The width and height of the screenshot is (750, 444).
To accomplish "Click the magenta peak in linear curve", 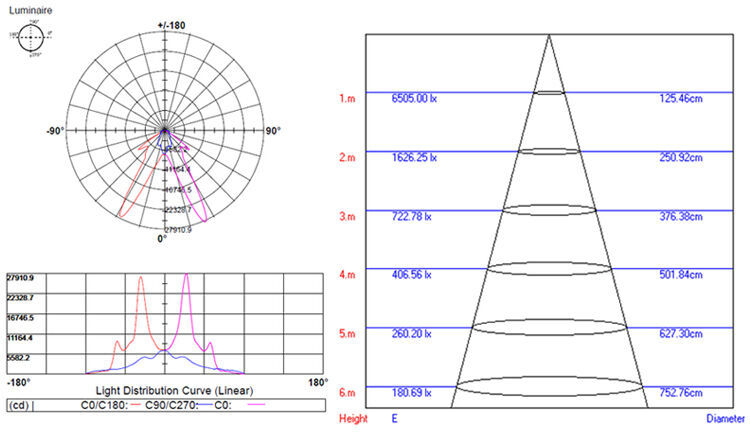I will pyautogui.click(x=186, y=279).
